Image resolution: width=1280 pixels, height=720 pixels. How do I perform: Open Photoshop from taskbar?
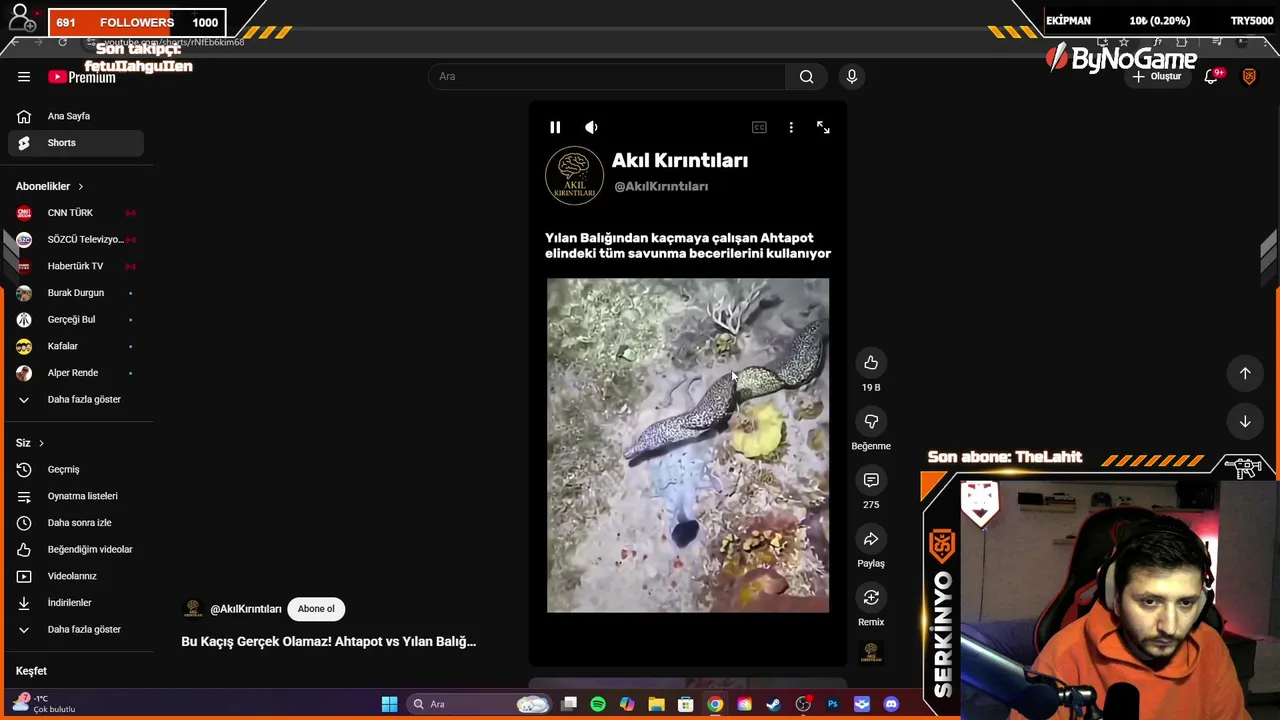click(x=832, y=704)
